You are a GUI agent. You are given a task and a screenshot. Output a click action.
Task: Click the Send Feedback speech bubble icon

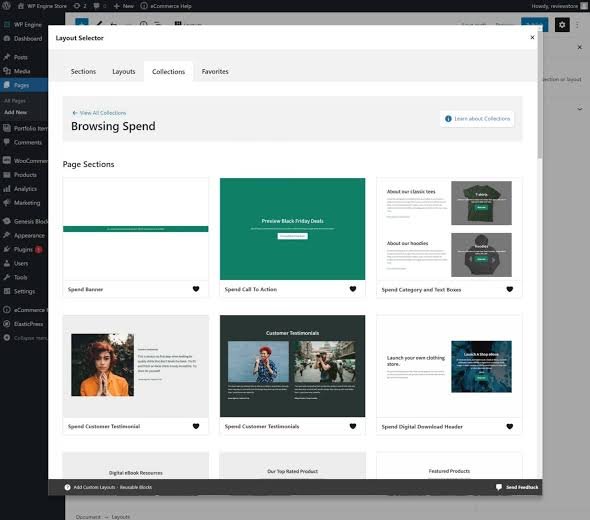499,487
